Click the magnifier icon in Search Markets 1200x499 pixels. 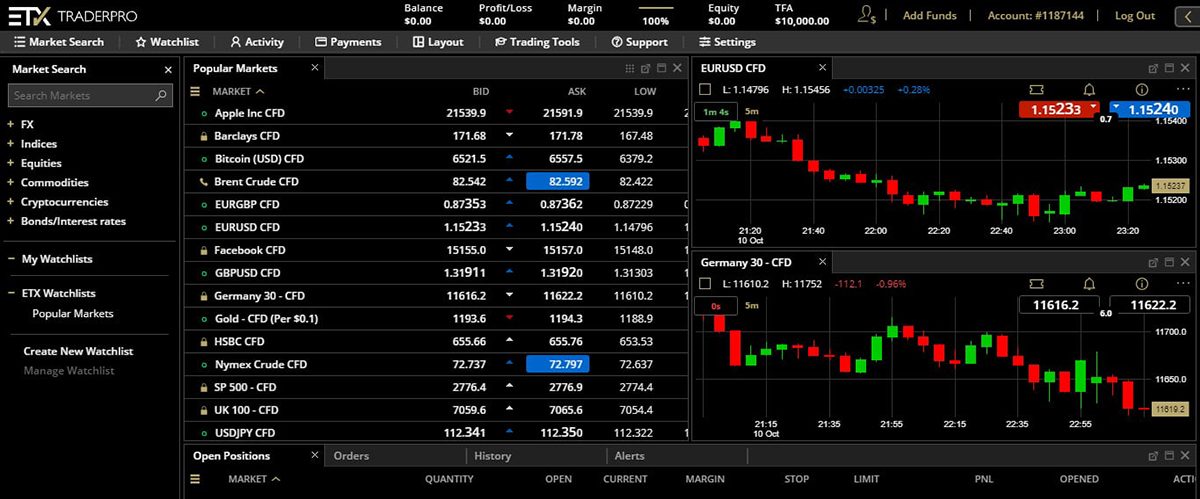tap(162, 96)
